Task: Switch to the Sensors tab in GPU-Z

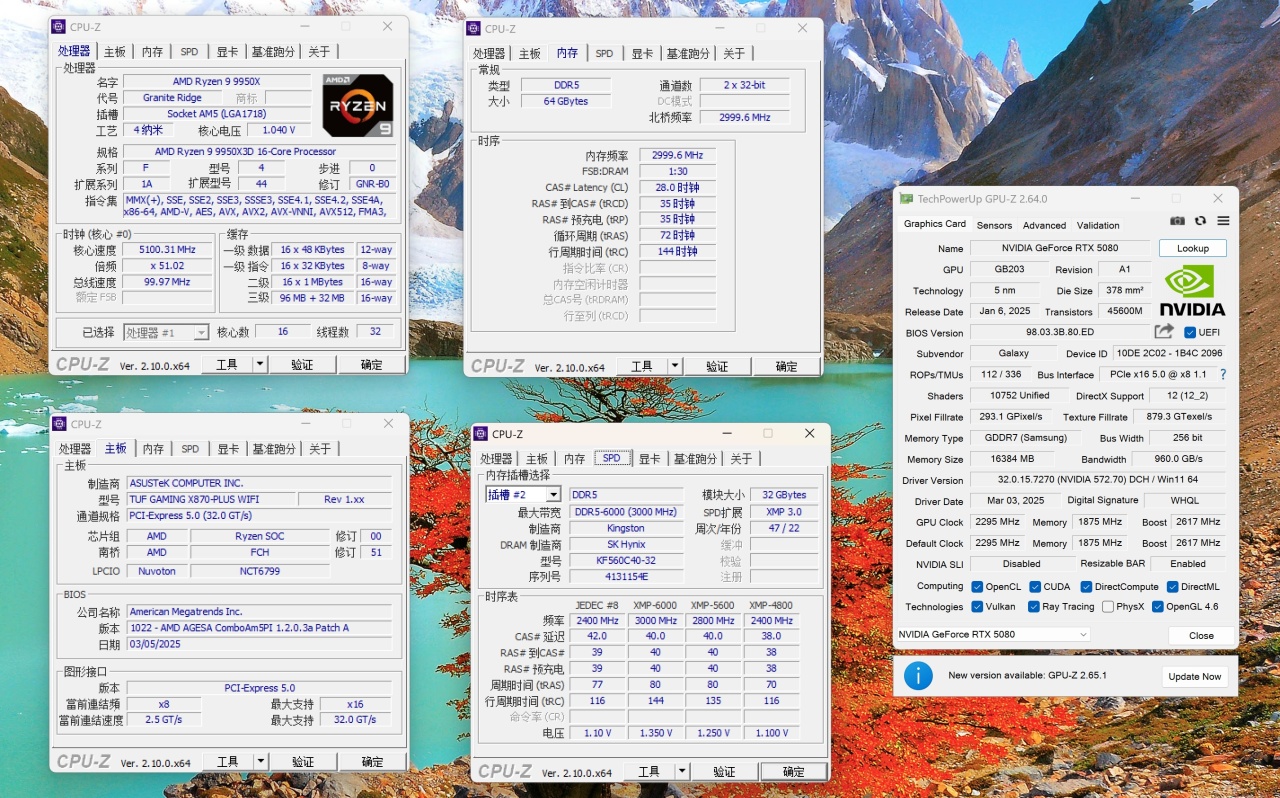Action: click(x=994, y=225)
